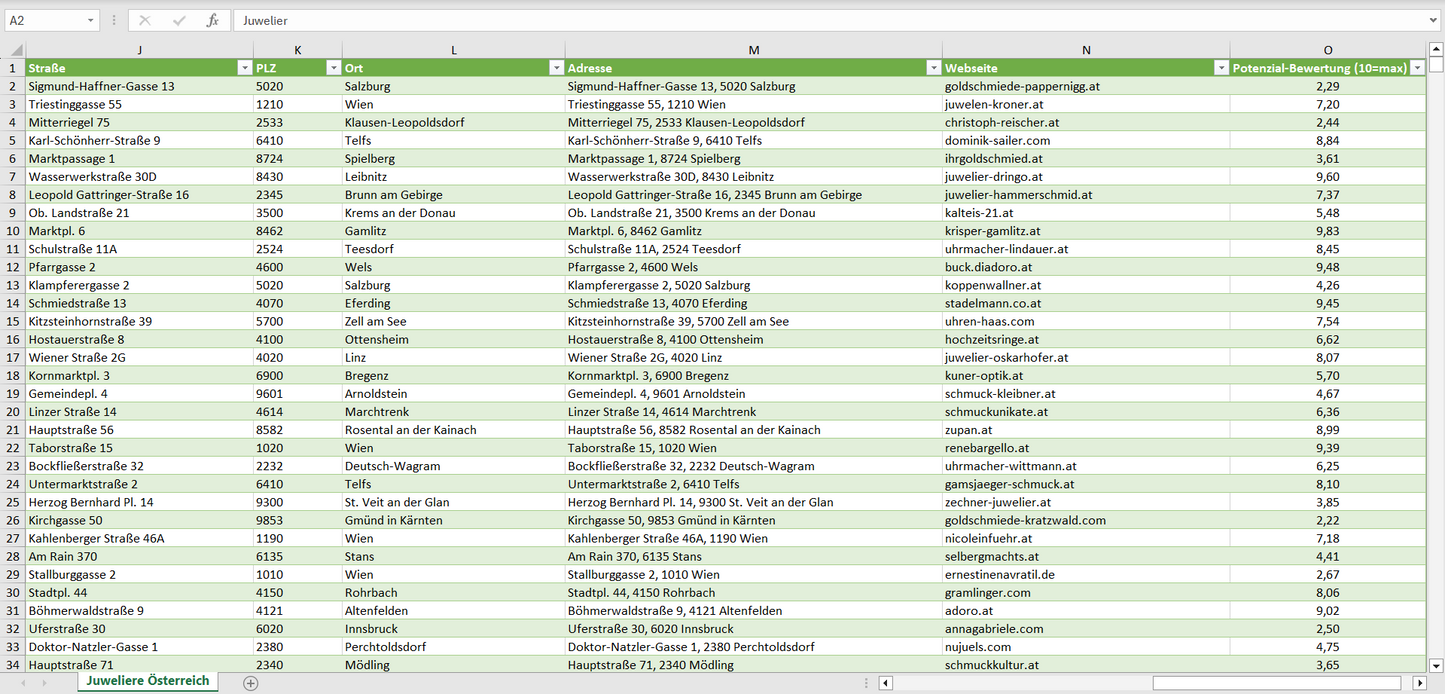Expand the Name Box dropdown arrow
The height and width of the screenshot is (694, 1445).
coord(91,20)
